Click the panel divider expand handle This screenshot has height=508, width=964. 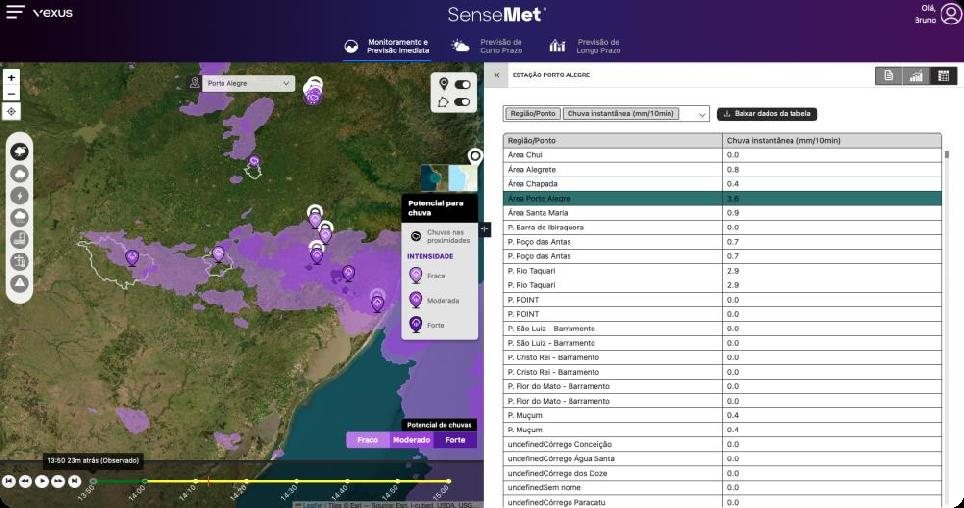point(484,229)
